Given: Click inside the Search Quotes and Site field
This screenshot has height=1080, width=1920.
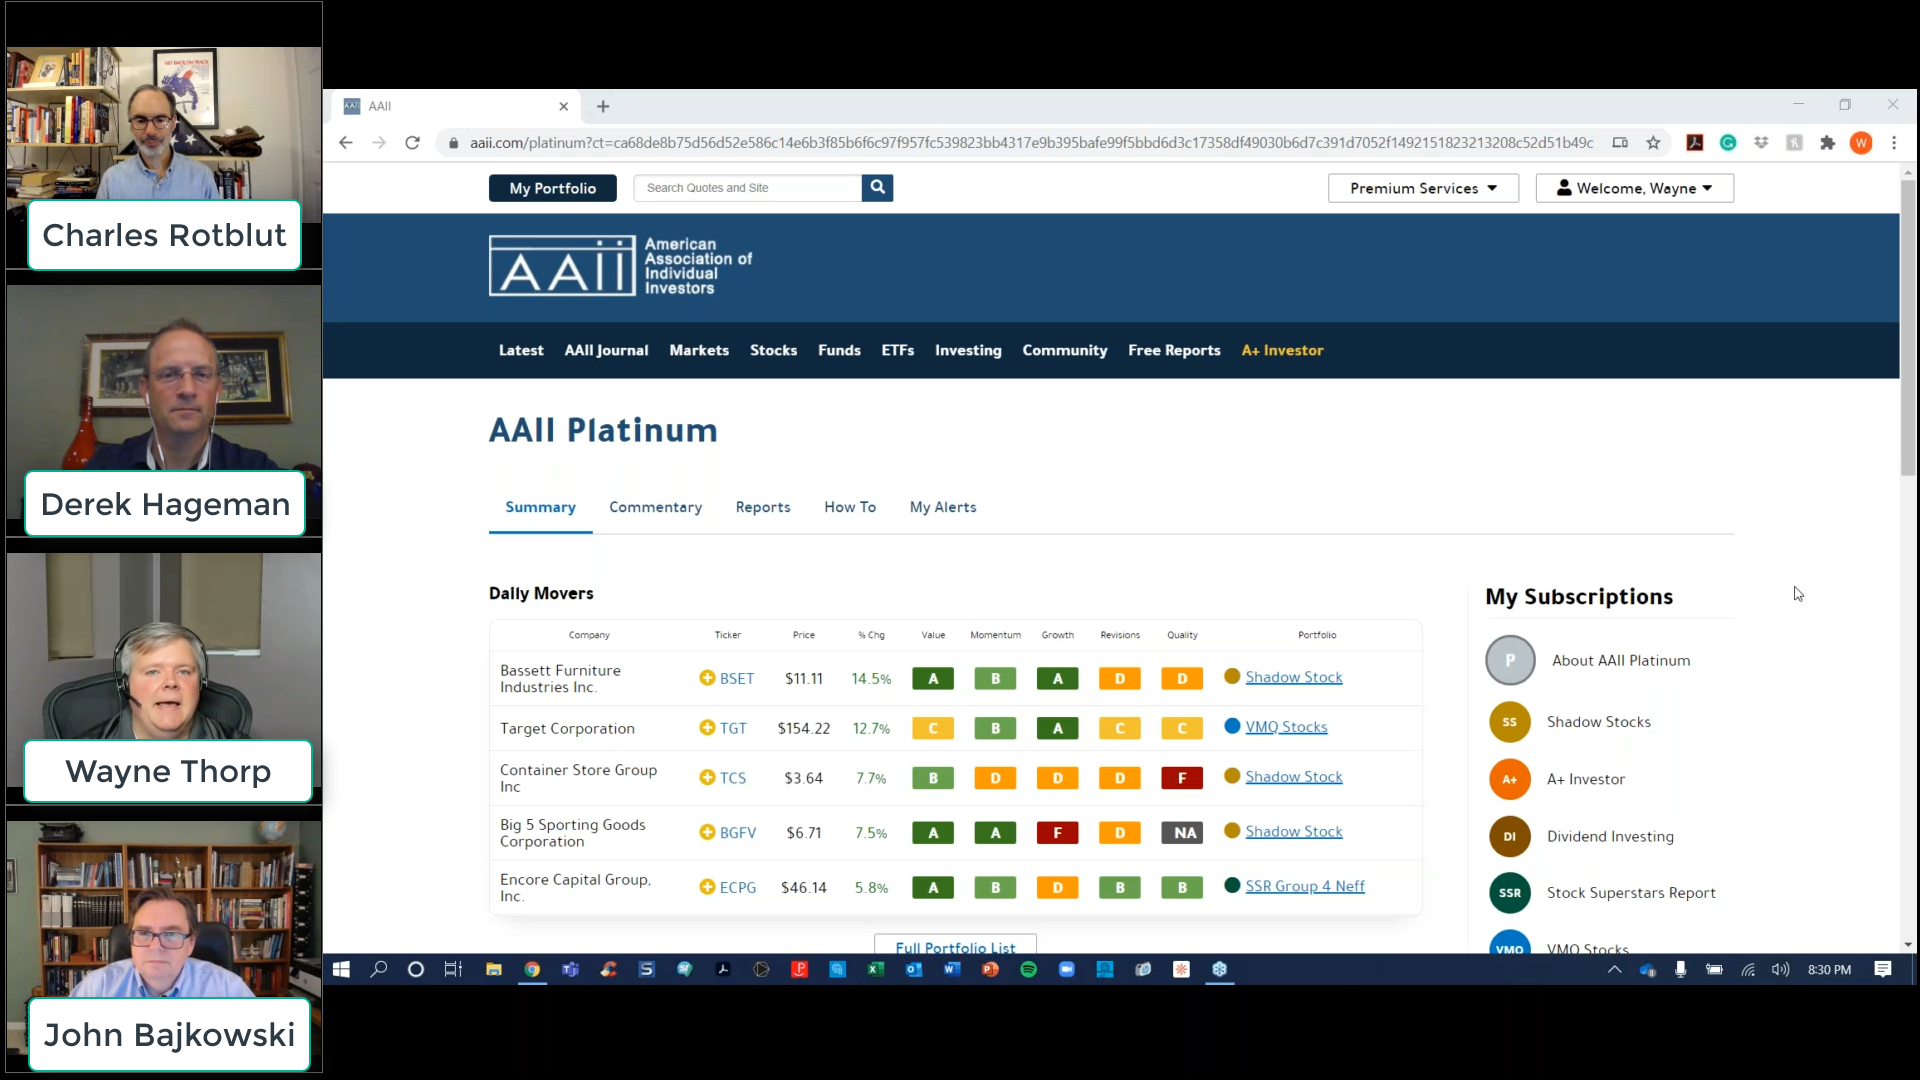Looking at the screenshot, I should pyautogui.click(x=747, y=187).
